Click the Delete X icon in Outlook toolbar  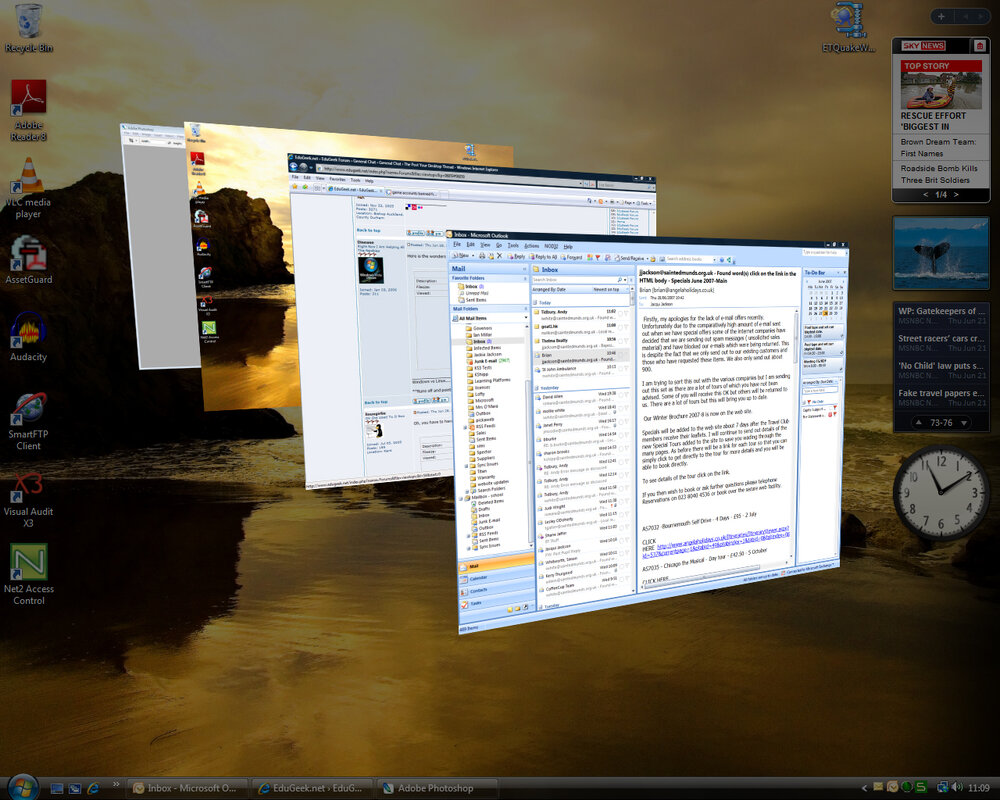(x=500, y=255)
